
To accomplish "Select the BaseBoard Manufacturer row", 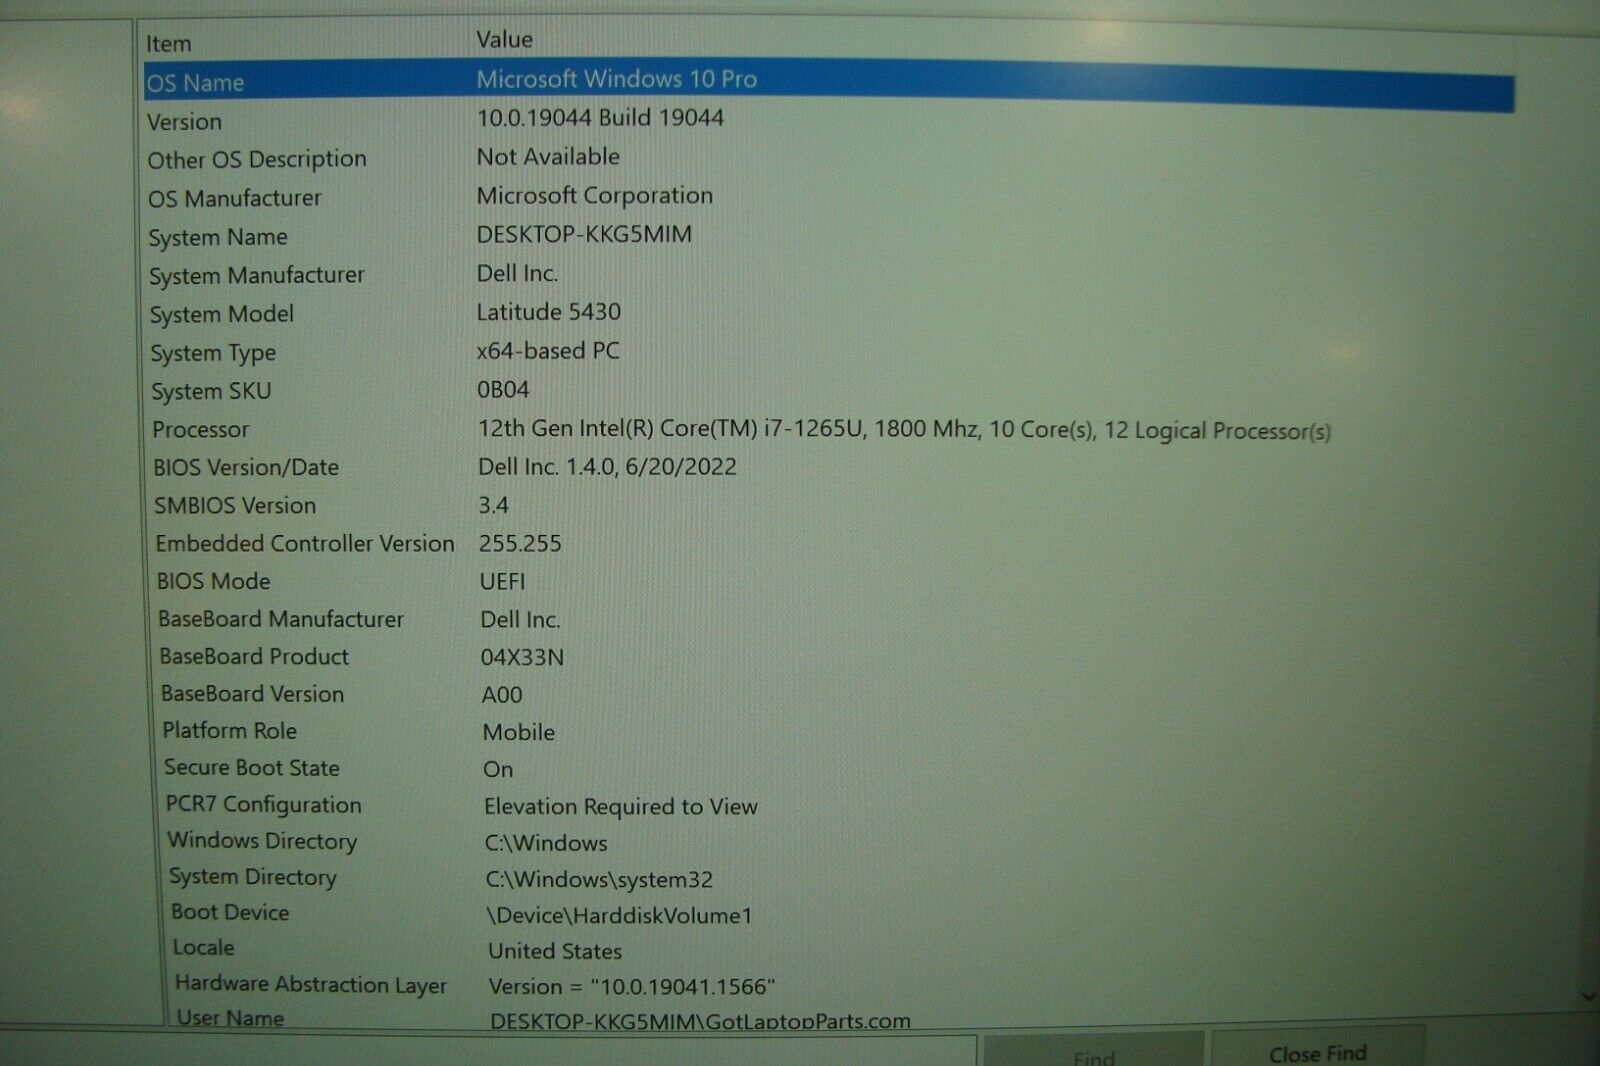I will 828,620.
